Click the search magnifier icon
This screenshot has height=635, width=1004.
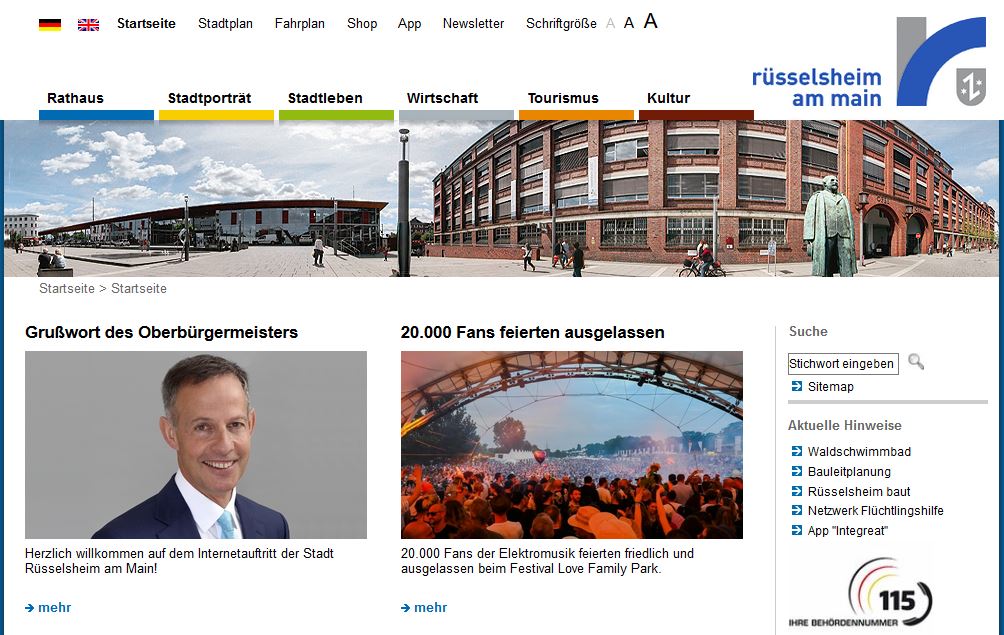pyautogui.click(x=916, y=362)
